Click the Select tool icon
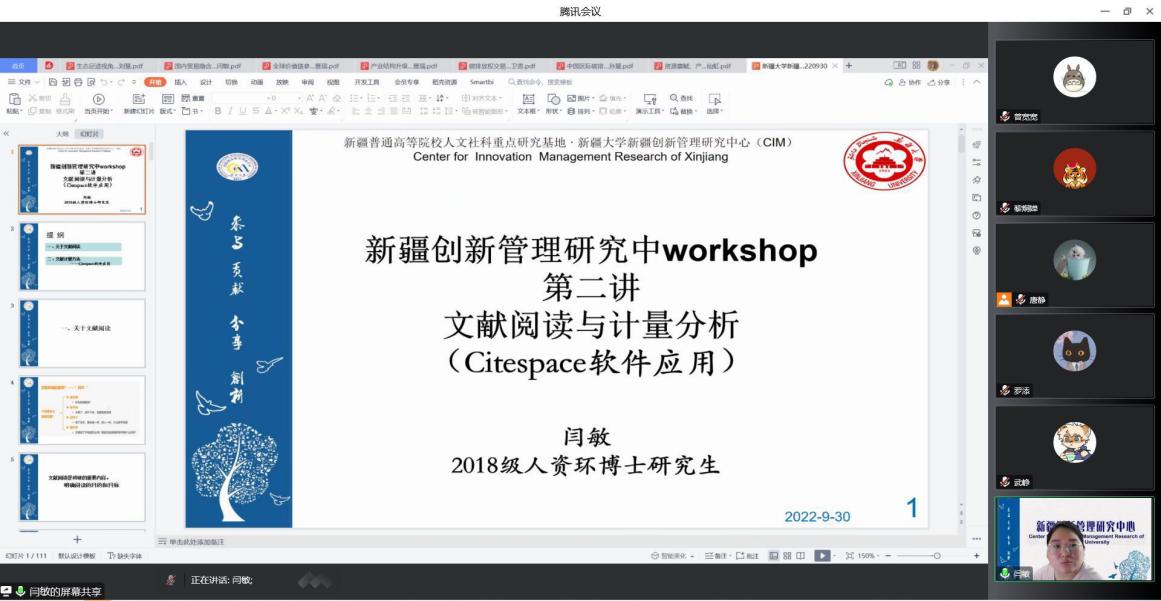The width and height of the screenshot is (1161, 601). point(715,98)
